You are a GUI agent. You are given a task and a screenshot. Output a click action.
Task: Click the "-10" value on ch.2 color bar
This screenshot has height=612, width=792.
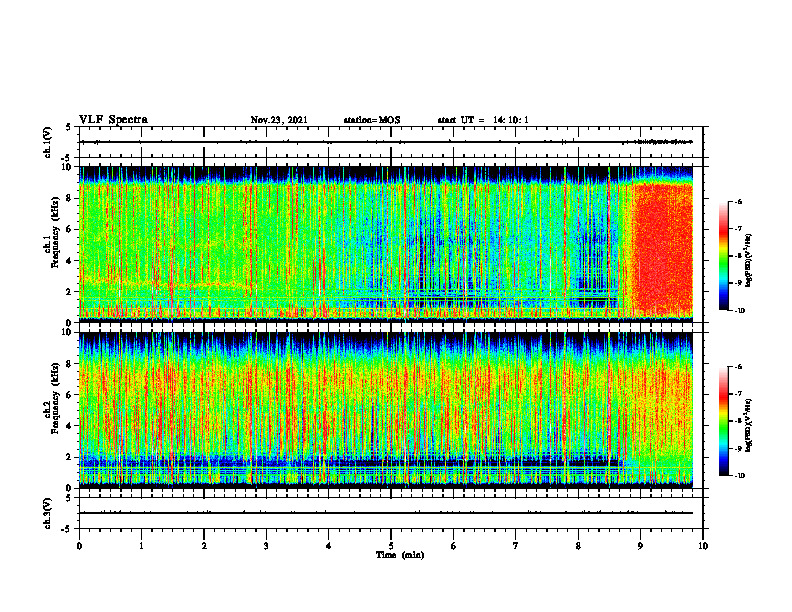[740, 476]
